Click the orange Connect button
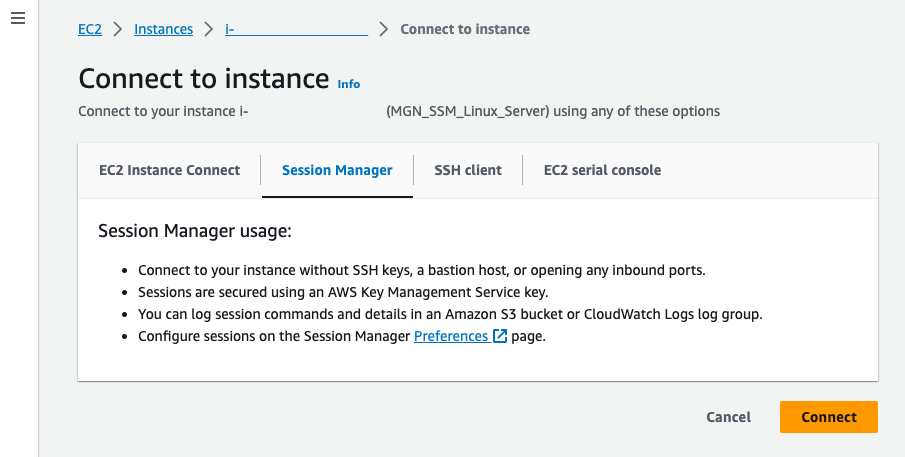905x457 pixels. [829, 417]
